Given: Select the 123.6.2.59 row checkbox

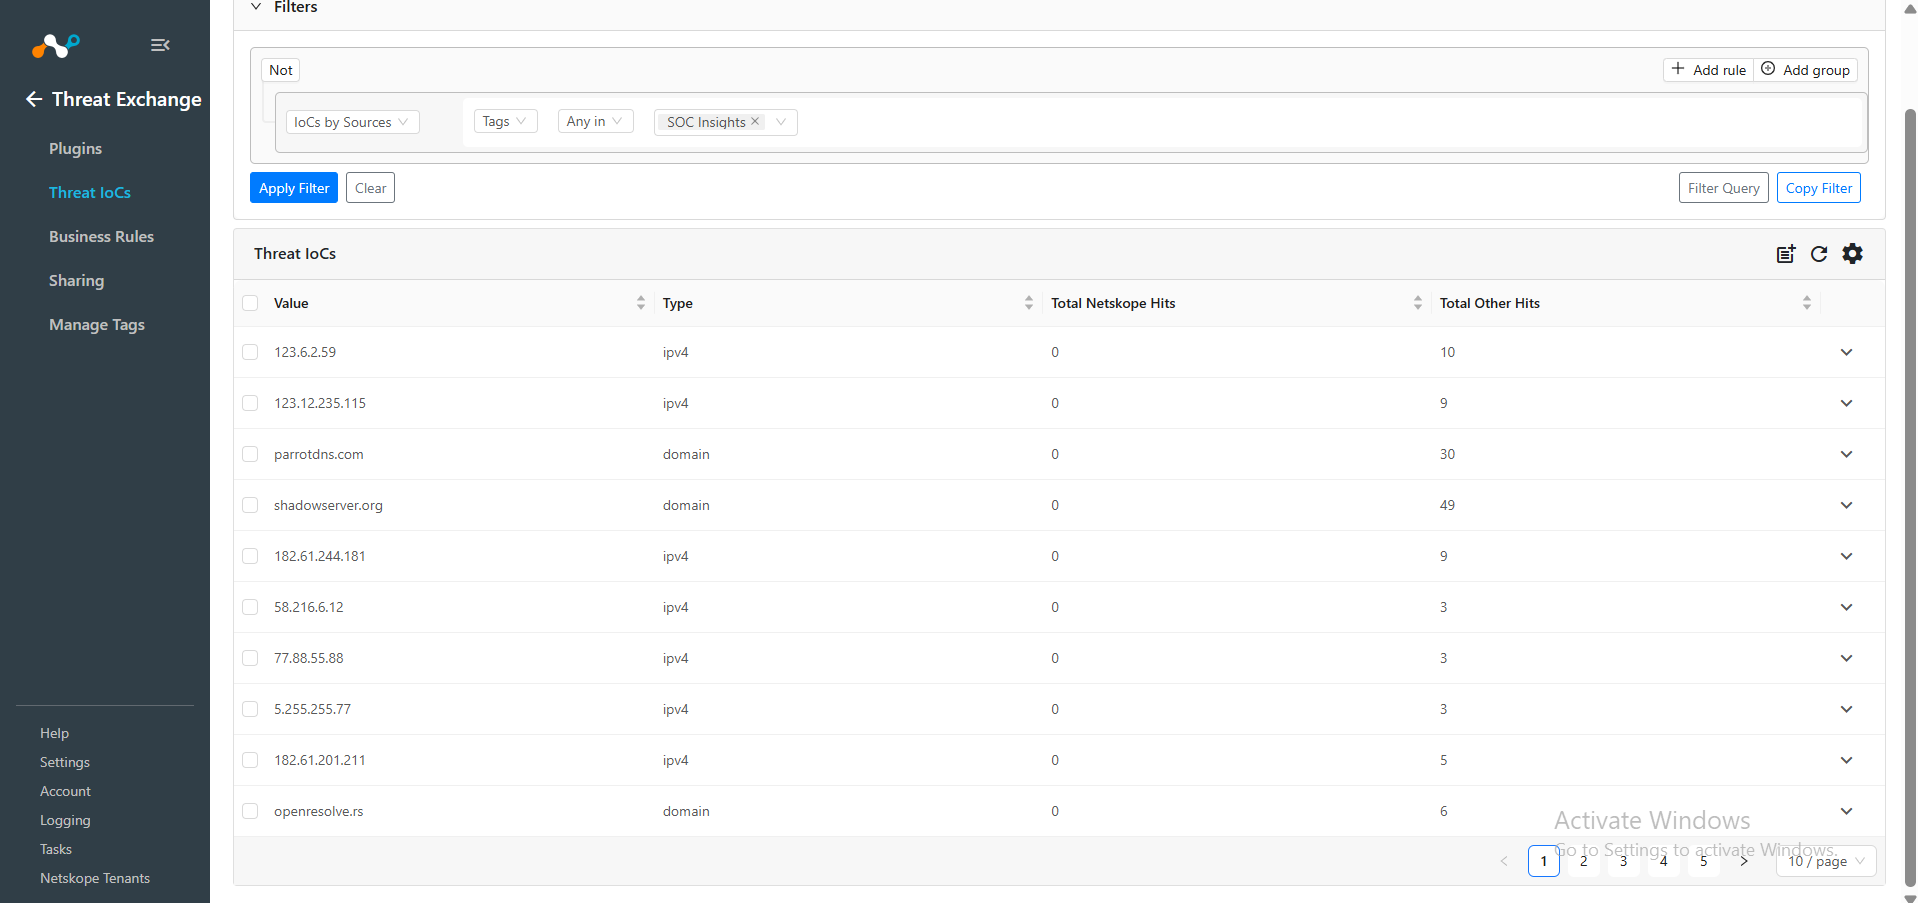Looking at the screenshot, I should tap(250, 352).
